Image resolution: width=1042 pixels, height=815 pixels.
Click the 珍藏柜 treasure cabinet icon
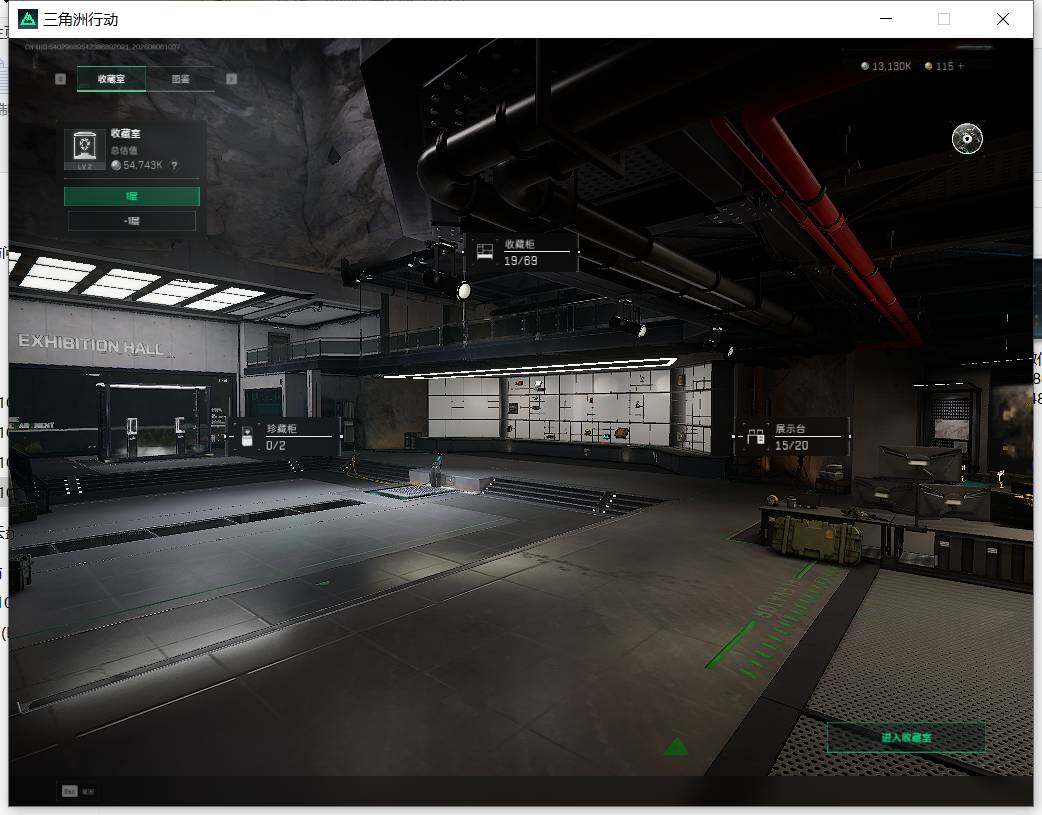pos(247,436)
